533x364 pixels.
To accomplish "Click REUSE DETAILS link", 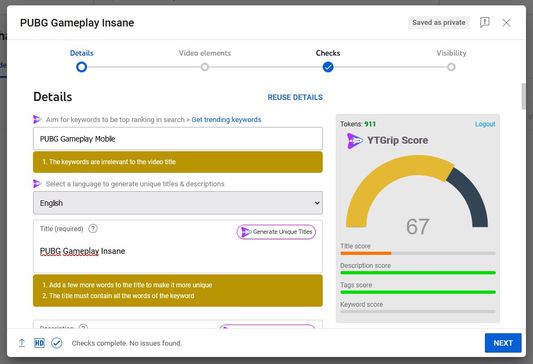I will (x=295, y=97).
